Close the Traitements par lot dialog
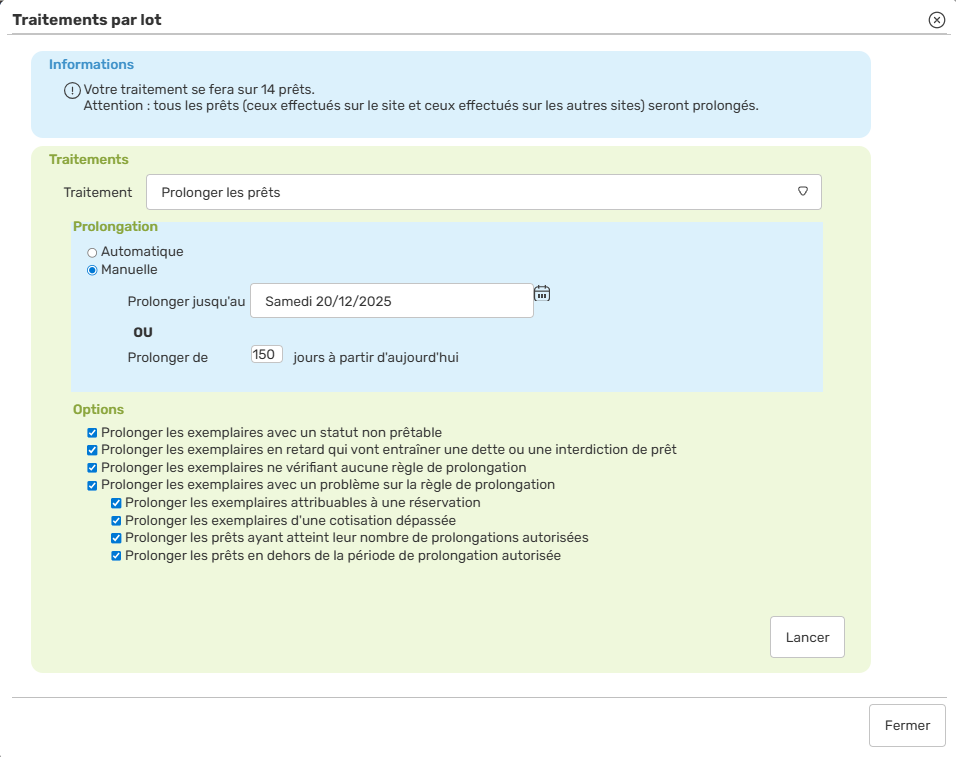Image resolution: width=956 pixels, height=757 pixels. click(936, 20)
